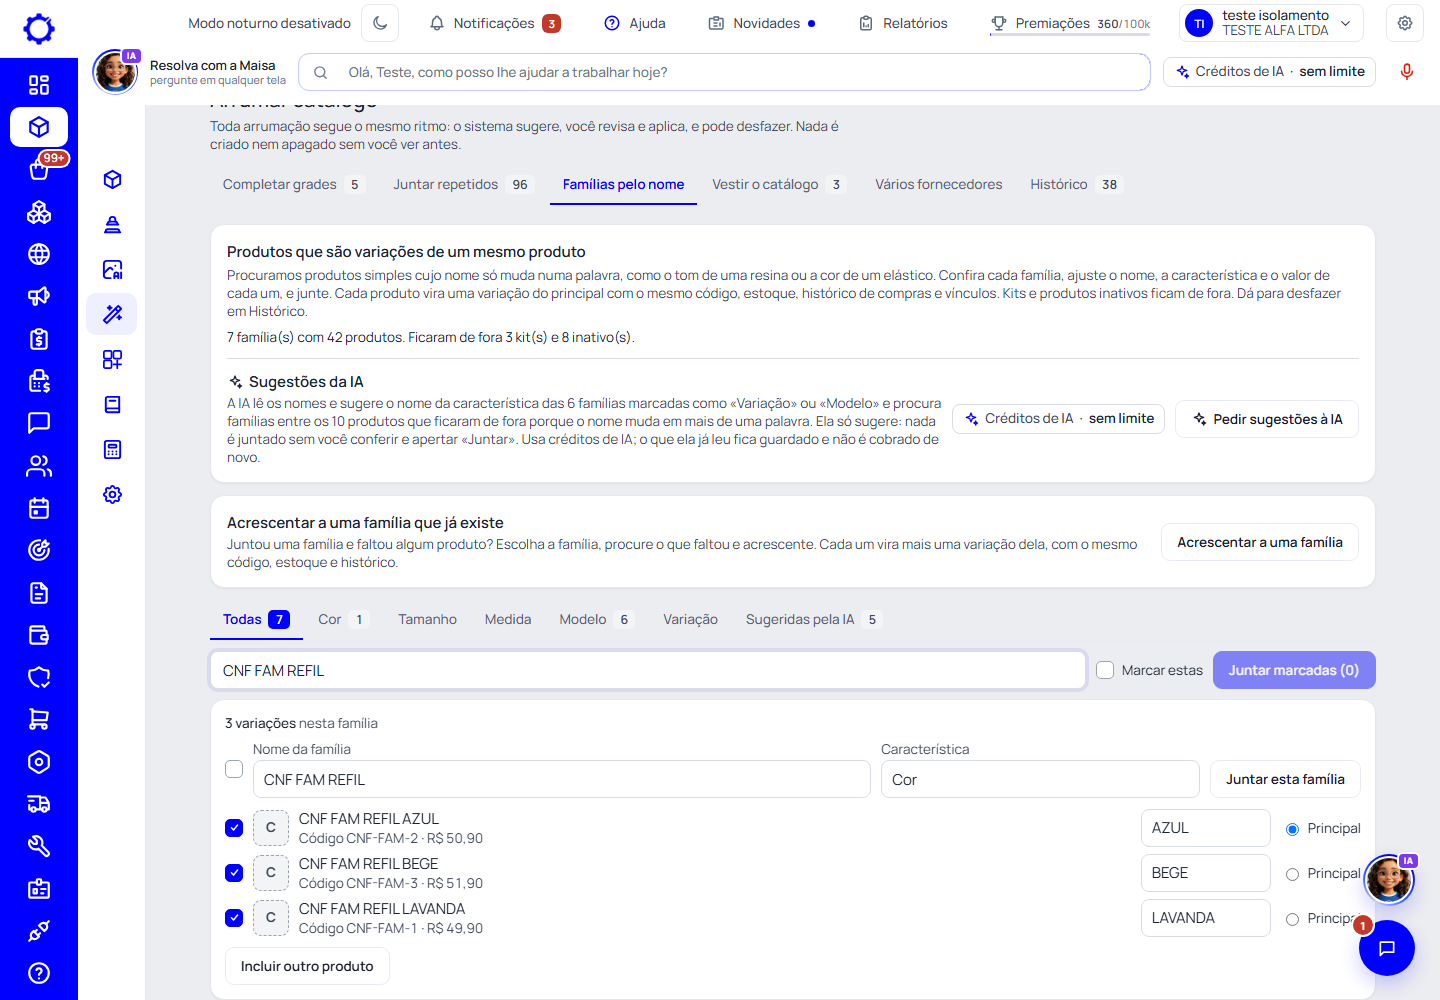Switch to the 'Juntar repetidos' tab
1440x1000 pixels.
pos(461,184)
